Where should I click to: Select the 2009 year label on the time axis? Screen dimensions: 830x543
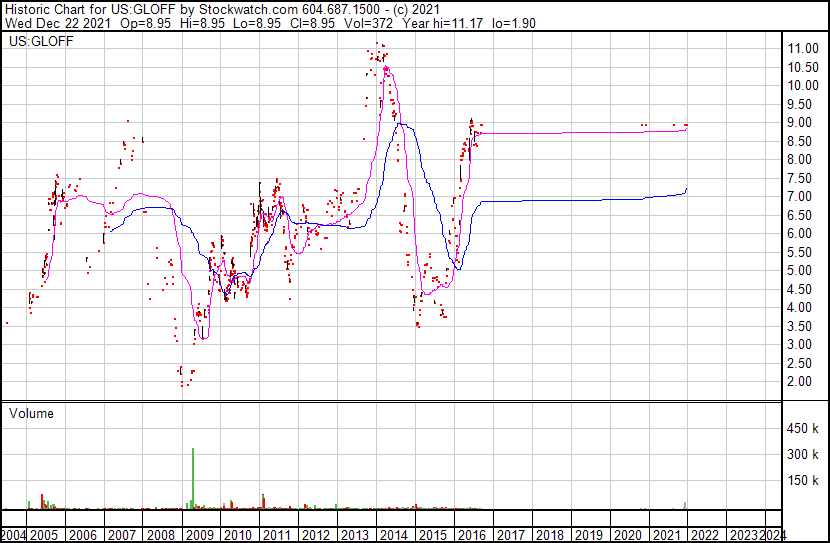tap(199, 535)
